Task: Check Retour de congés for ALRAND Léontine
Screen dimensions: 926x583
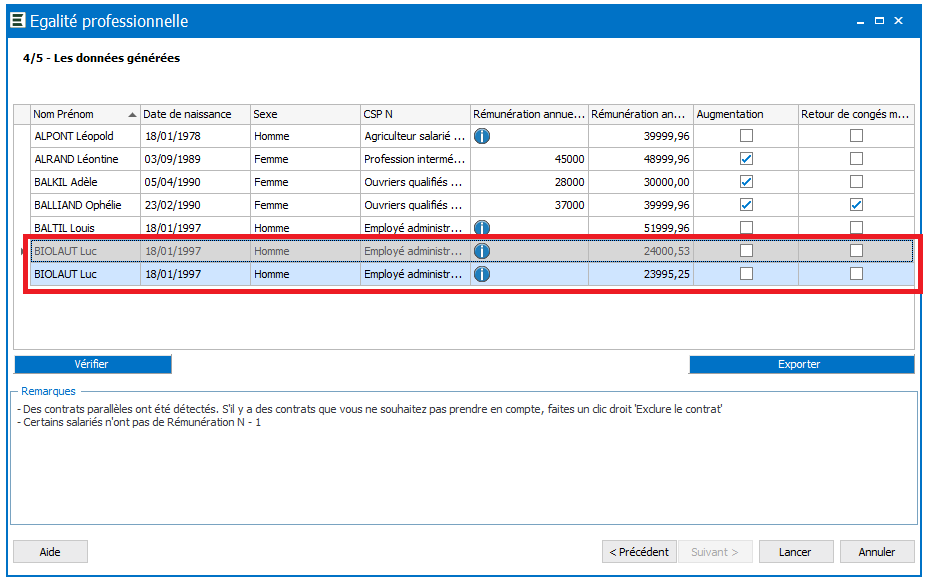Action: click(856, 159)
